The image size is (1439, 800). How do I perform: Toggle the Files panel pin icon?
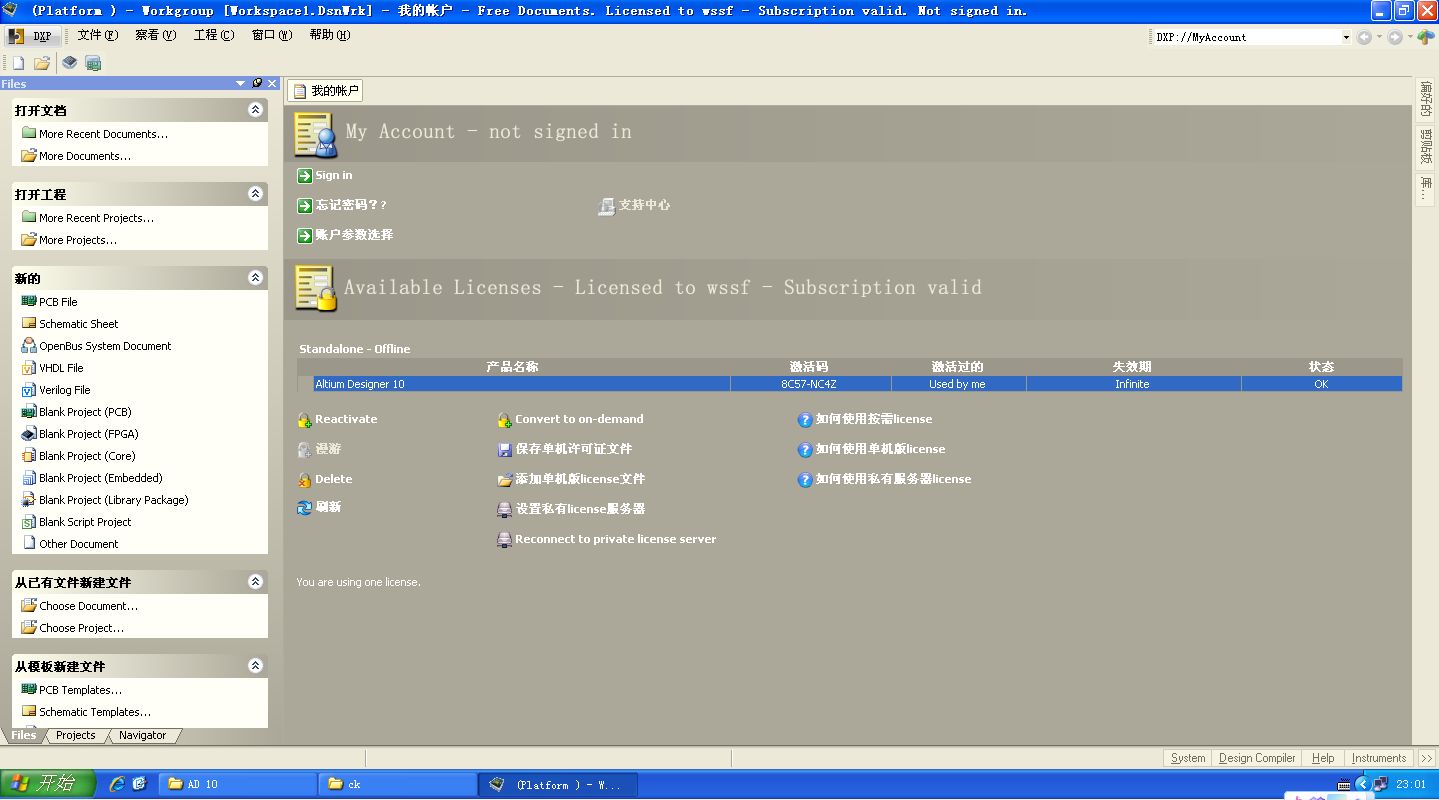click(x=257, y=84)
